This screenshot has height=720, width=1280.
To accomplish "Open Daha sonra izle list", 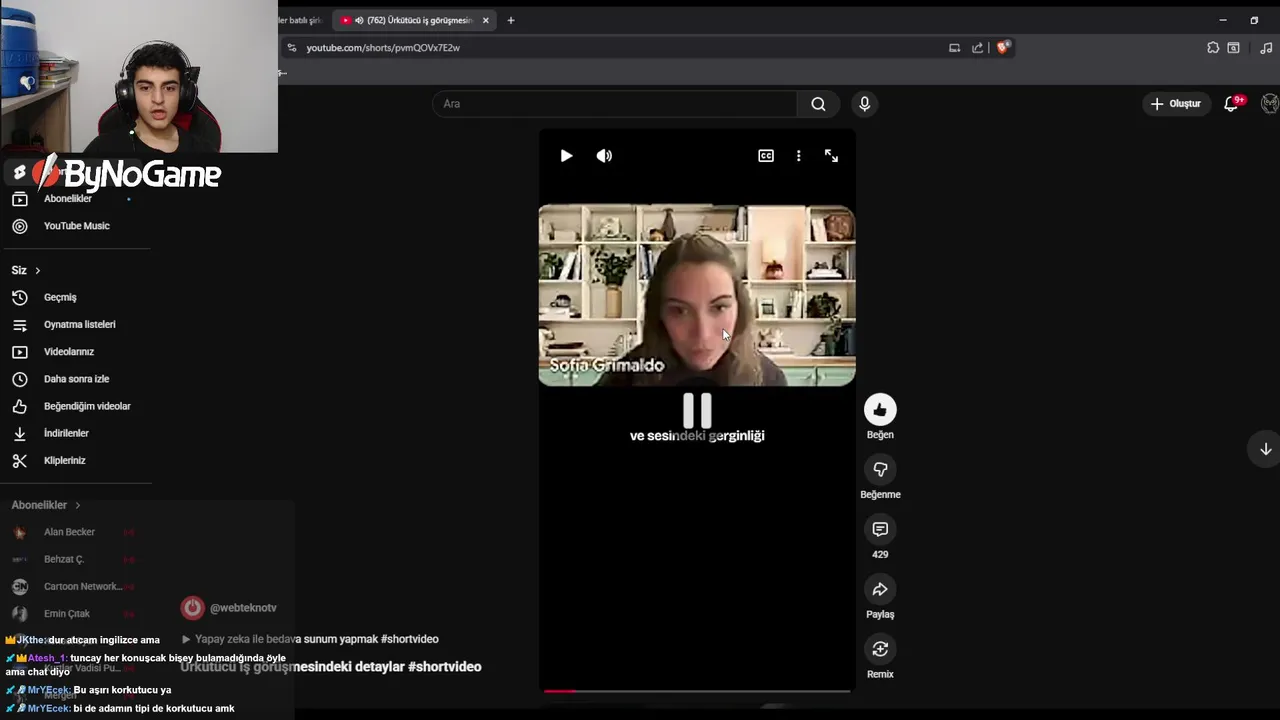I will click(x=76, y=379).
